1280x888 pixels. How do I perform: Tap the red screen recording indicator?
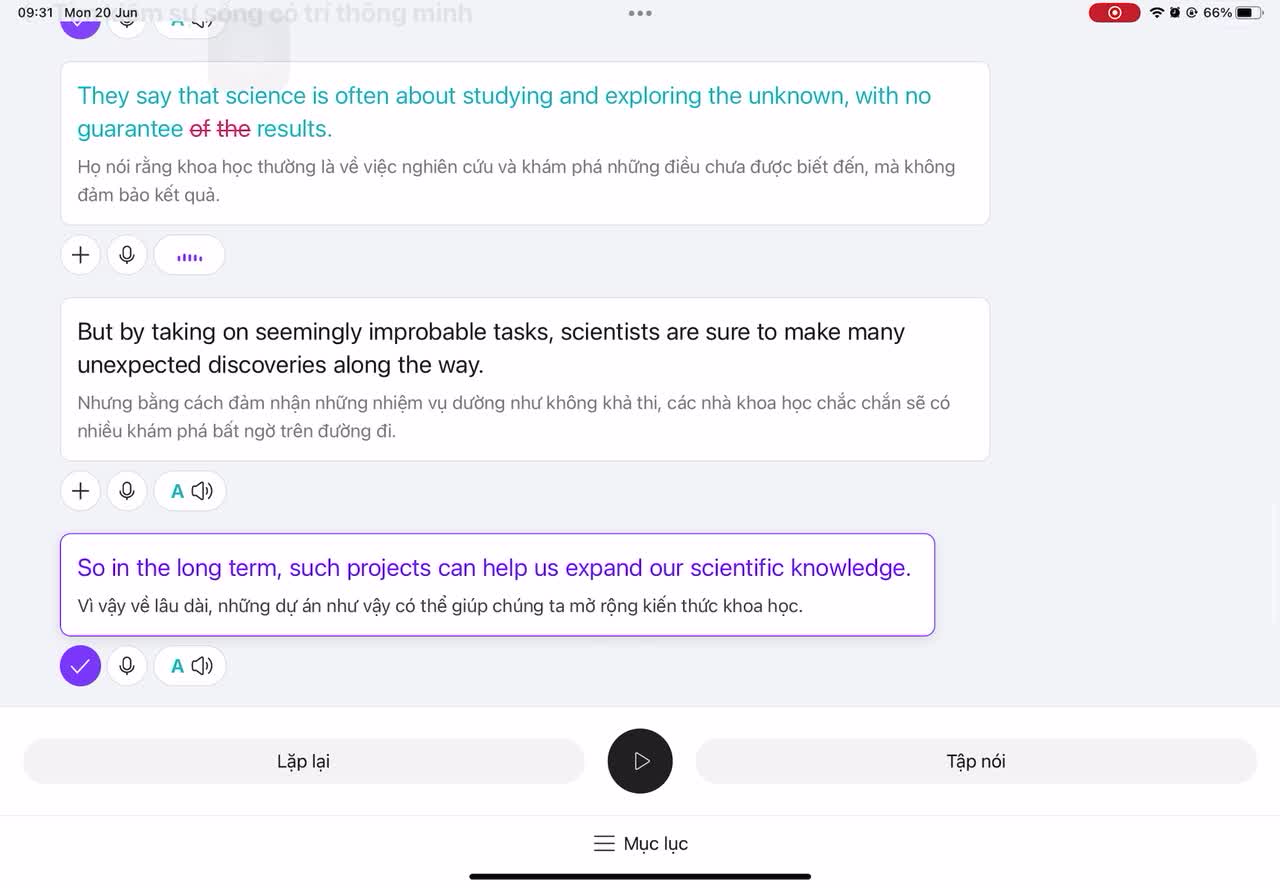(x=1114, y=13)
